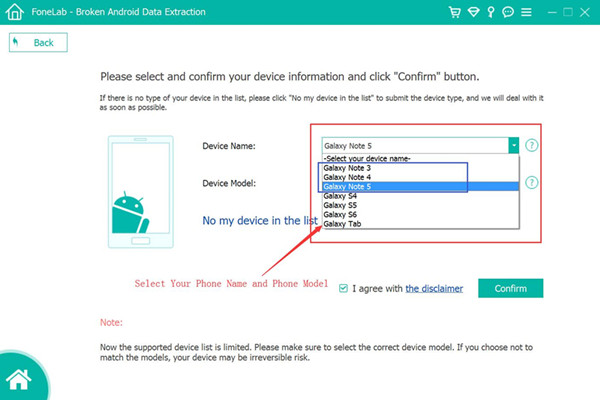Open the shopping cart purchase icon

455,12
